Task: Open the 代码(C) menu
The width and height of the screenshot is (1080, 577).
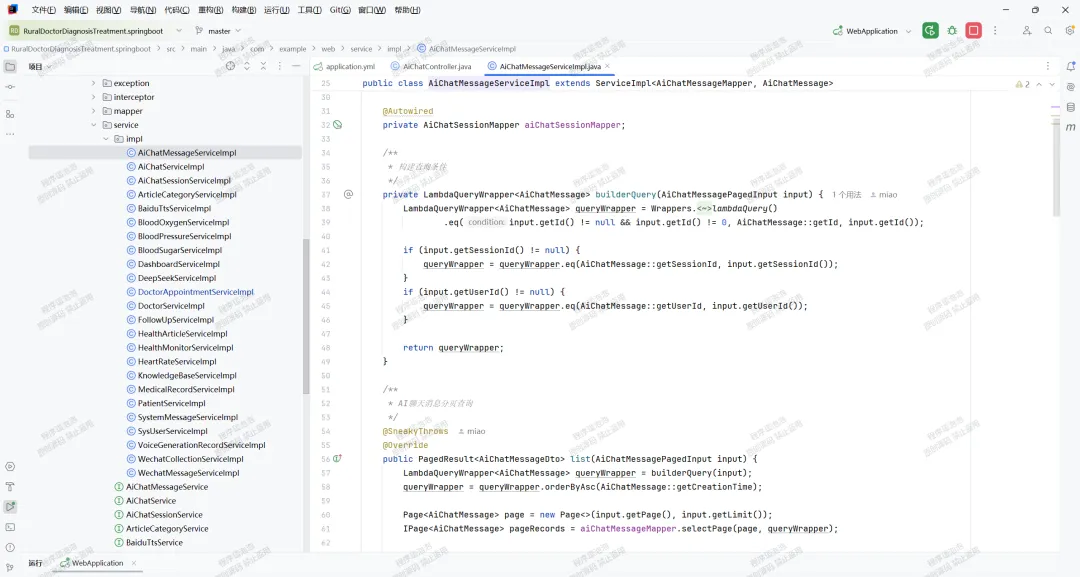Action: (x=176, y=10)
